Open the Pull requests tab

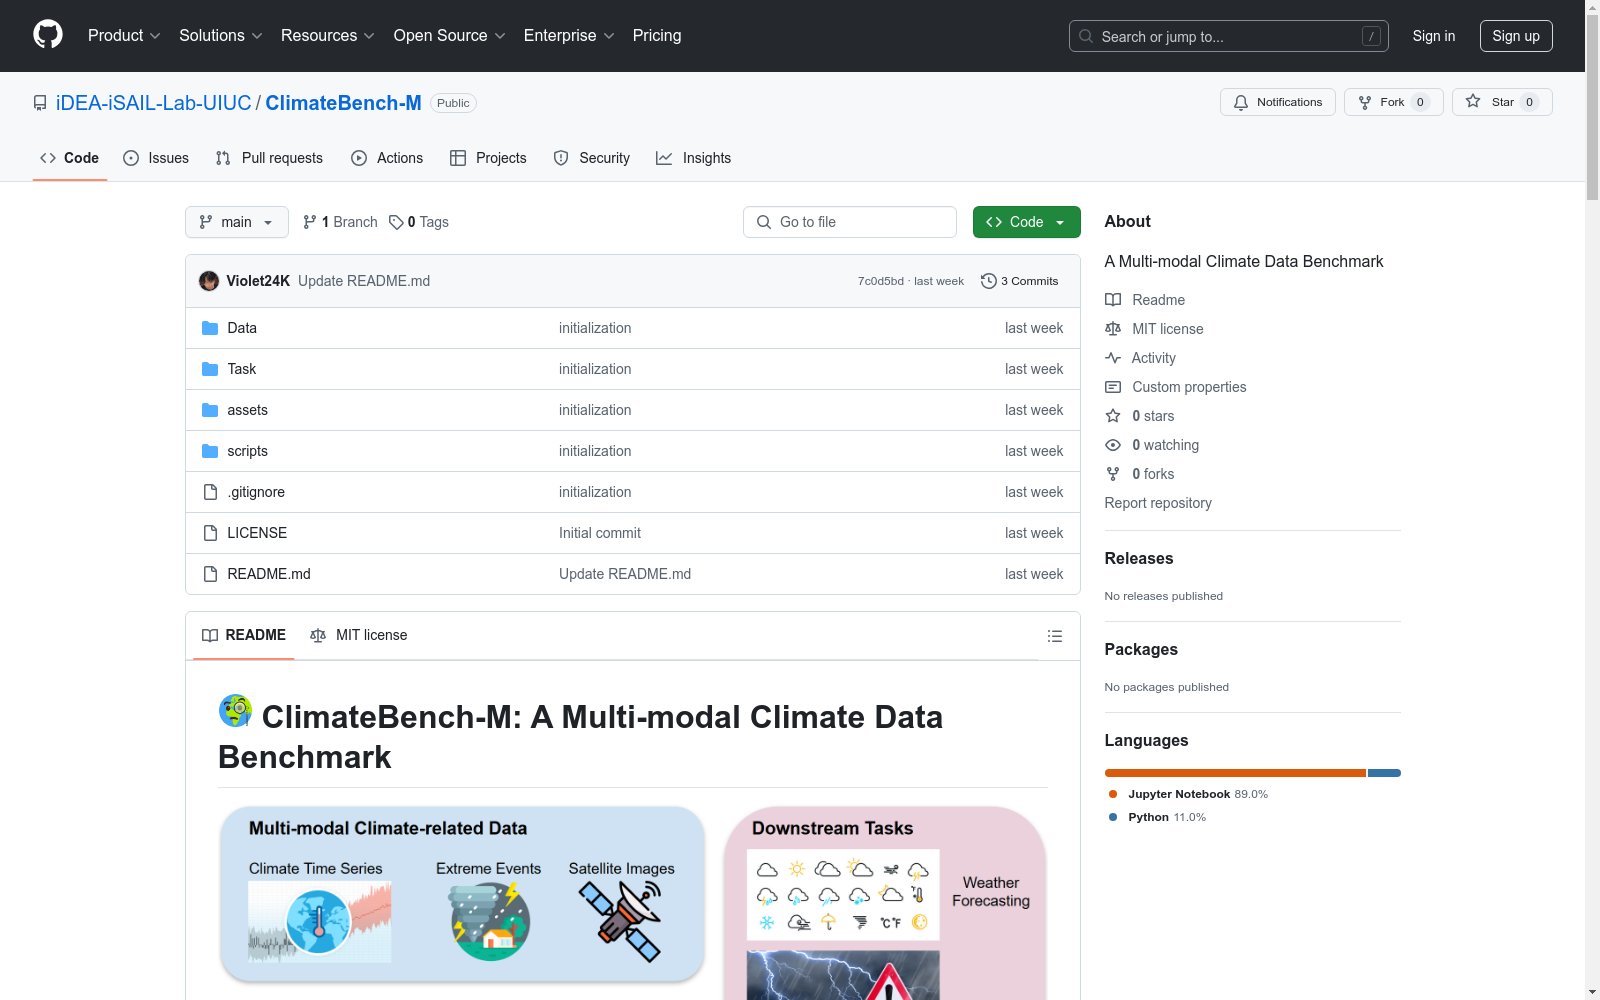(269, 158)
